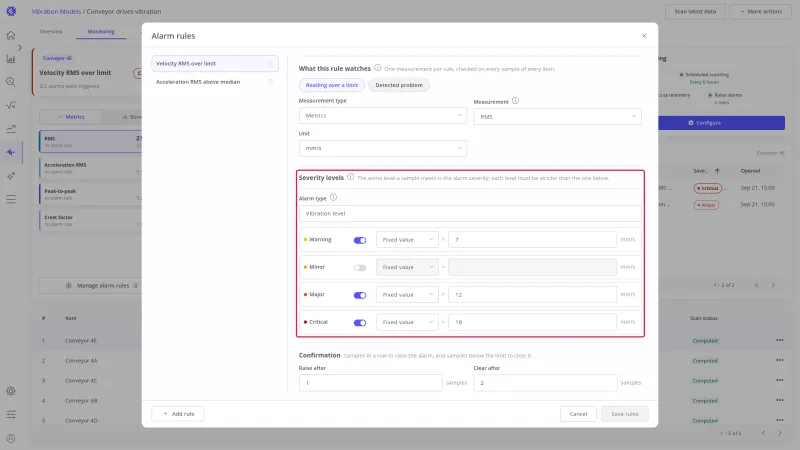
Task: Click the Critical threshold value field
Action: 532,322
